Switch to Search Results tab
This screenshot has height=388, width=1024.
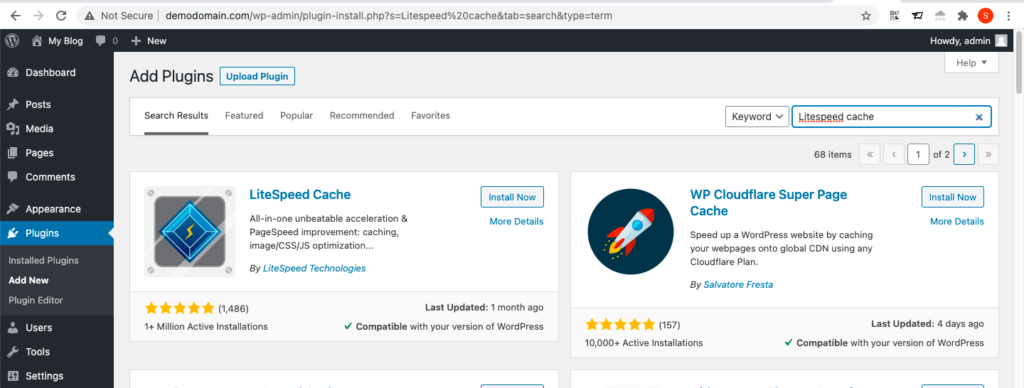tap(176, 116)
